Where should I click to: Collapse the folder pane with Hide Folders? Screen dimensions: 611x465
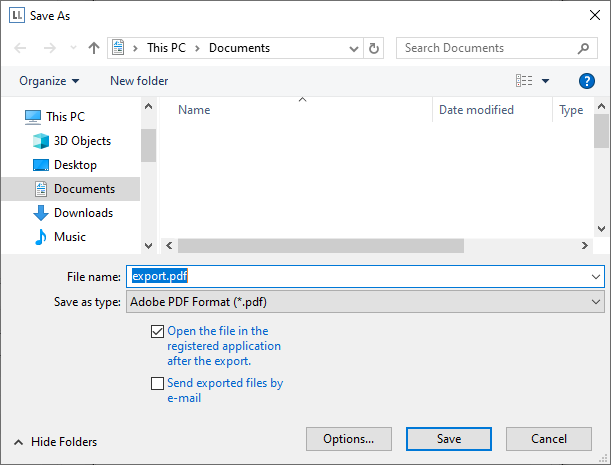coord(55,442)
